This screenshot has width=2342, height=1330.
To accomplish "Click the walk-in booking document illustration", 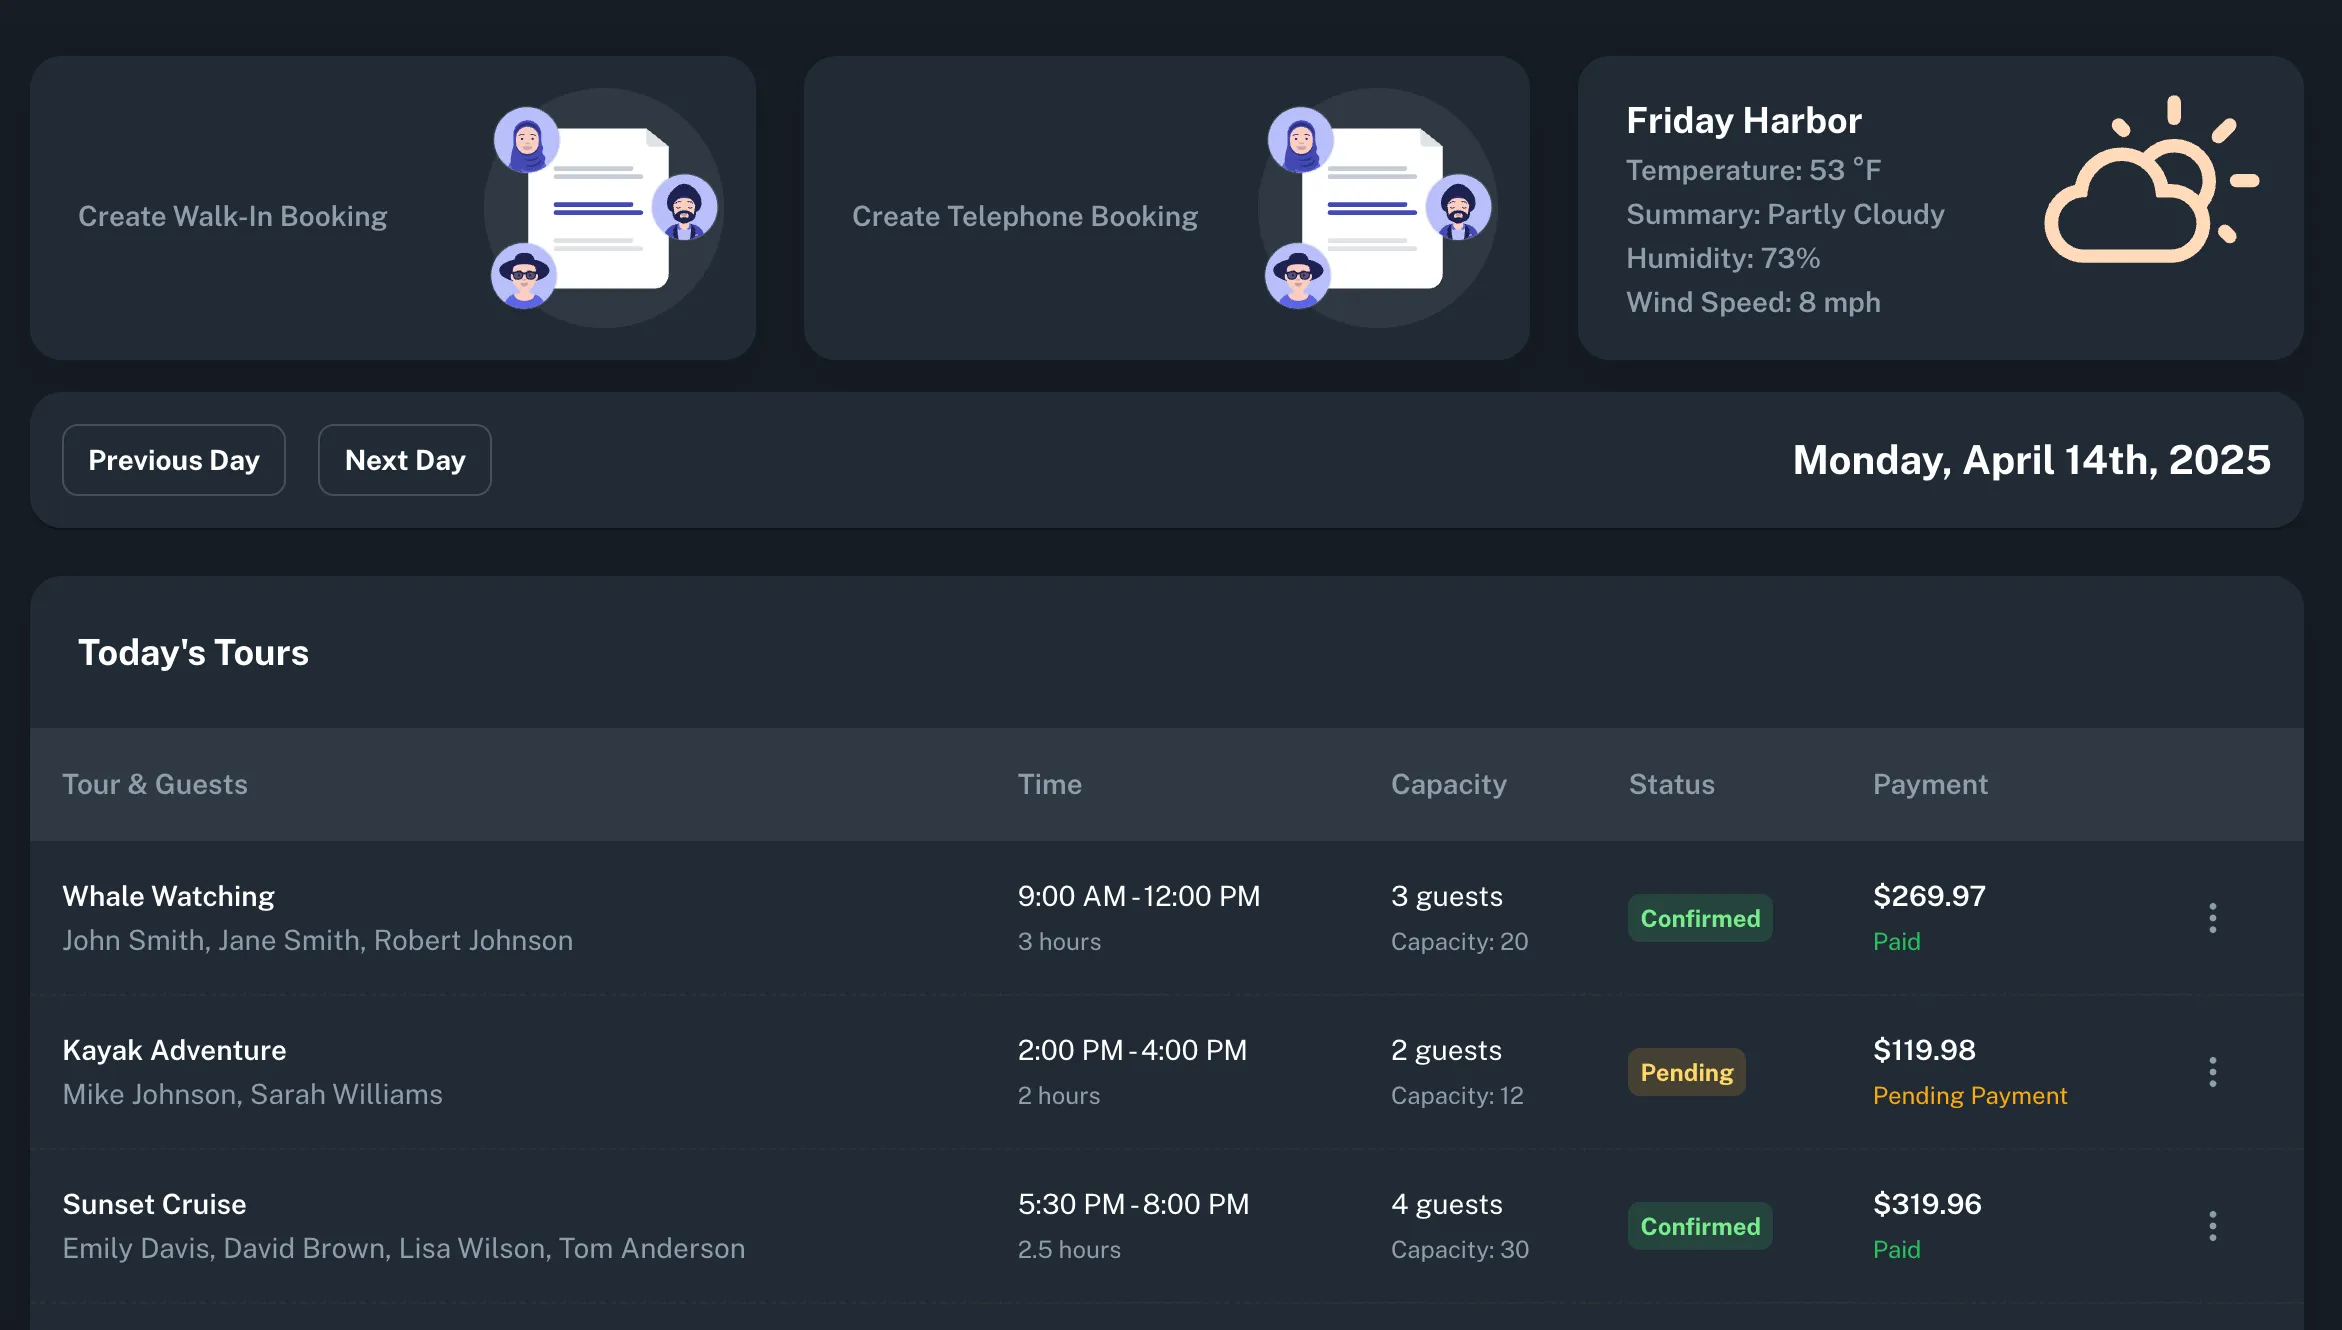I will [602, 207].
